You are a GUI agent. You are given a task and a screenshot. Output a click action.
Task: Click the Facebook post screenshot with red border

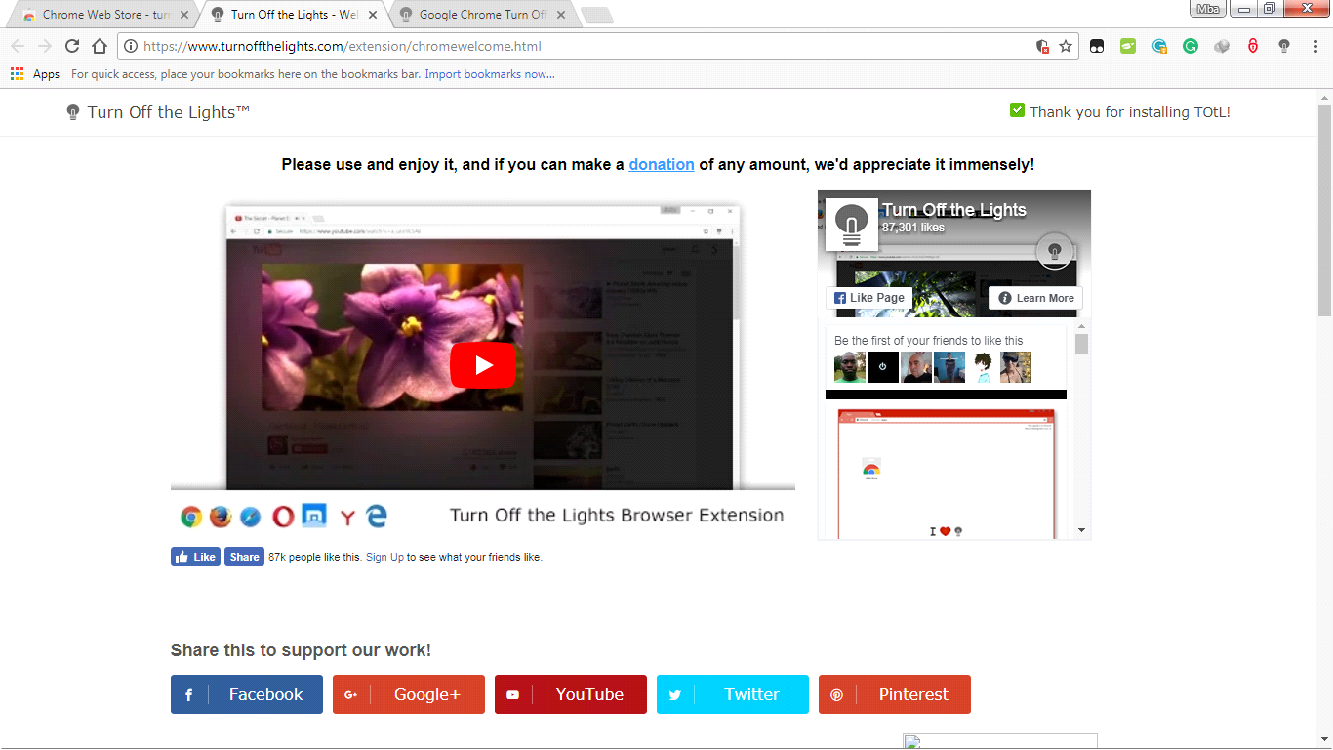click(946, 474)
